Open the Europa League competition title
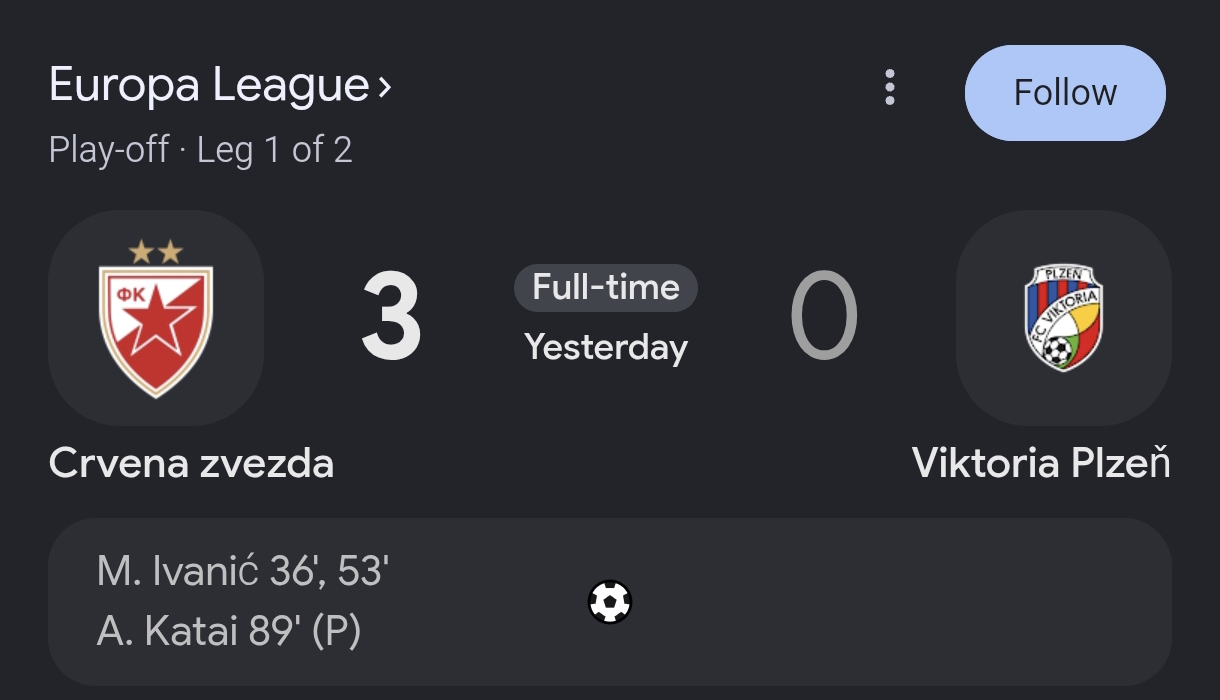 tap(209, 85)
